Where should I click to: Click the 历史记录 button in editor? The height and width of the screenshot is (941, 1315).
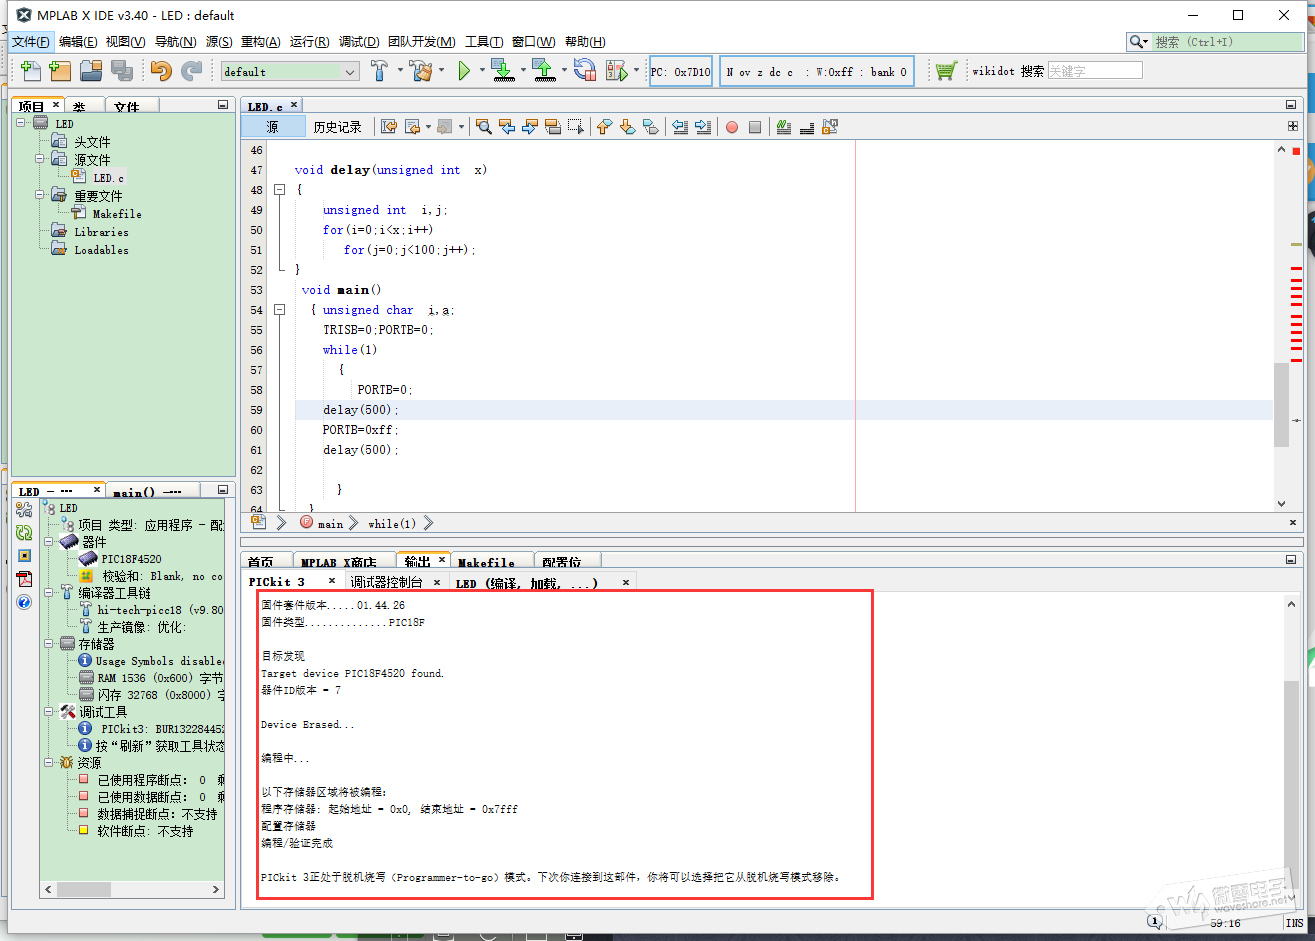(x=337, y=127)
